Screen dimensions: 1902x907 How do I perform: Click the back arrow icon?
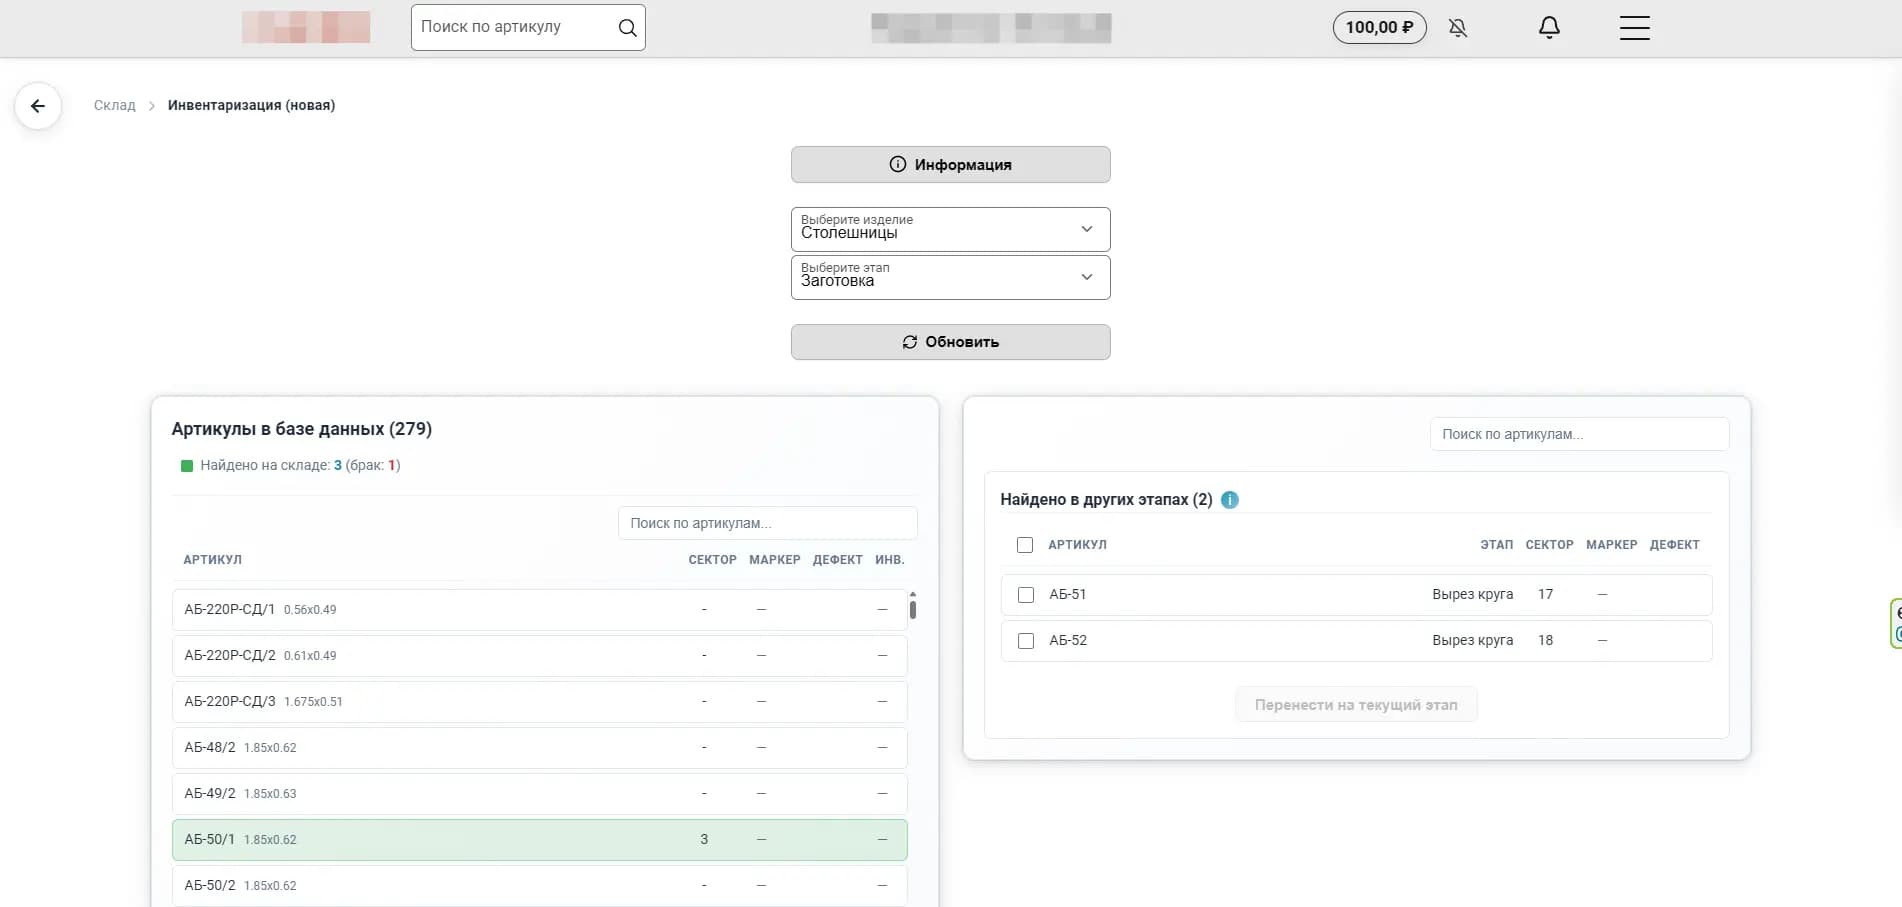[x=39, y=105]
